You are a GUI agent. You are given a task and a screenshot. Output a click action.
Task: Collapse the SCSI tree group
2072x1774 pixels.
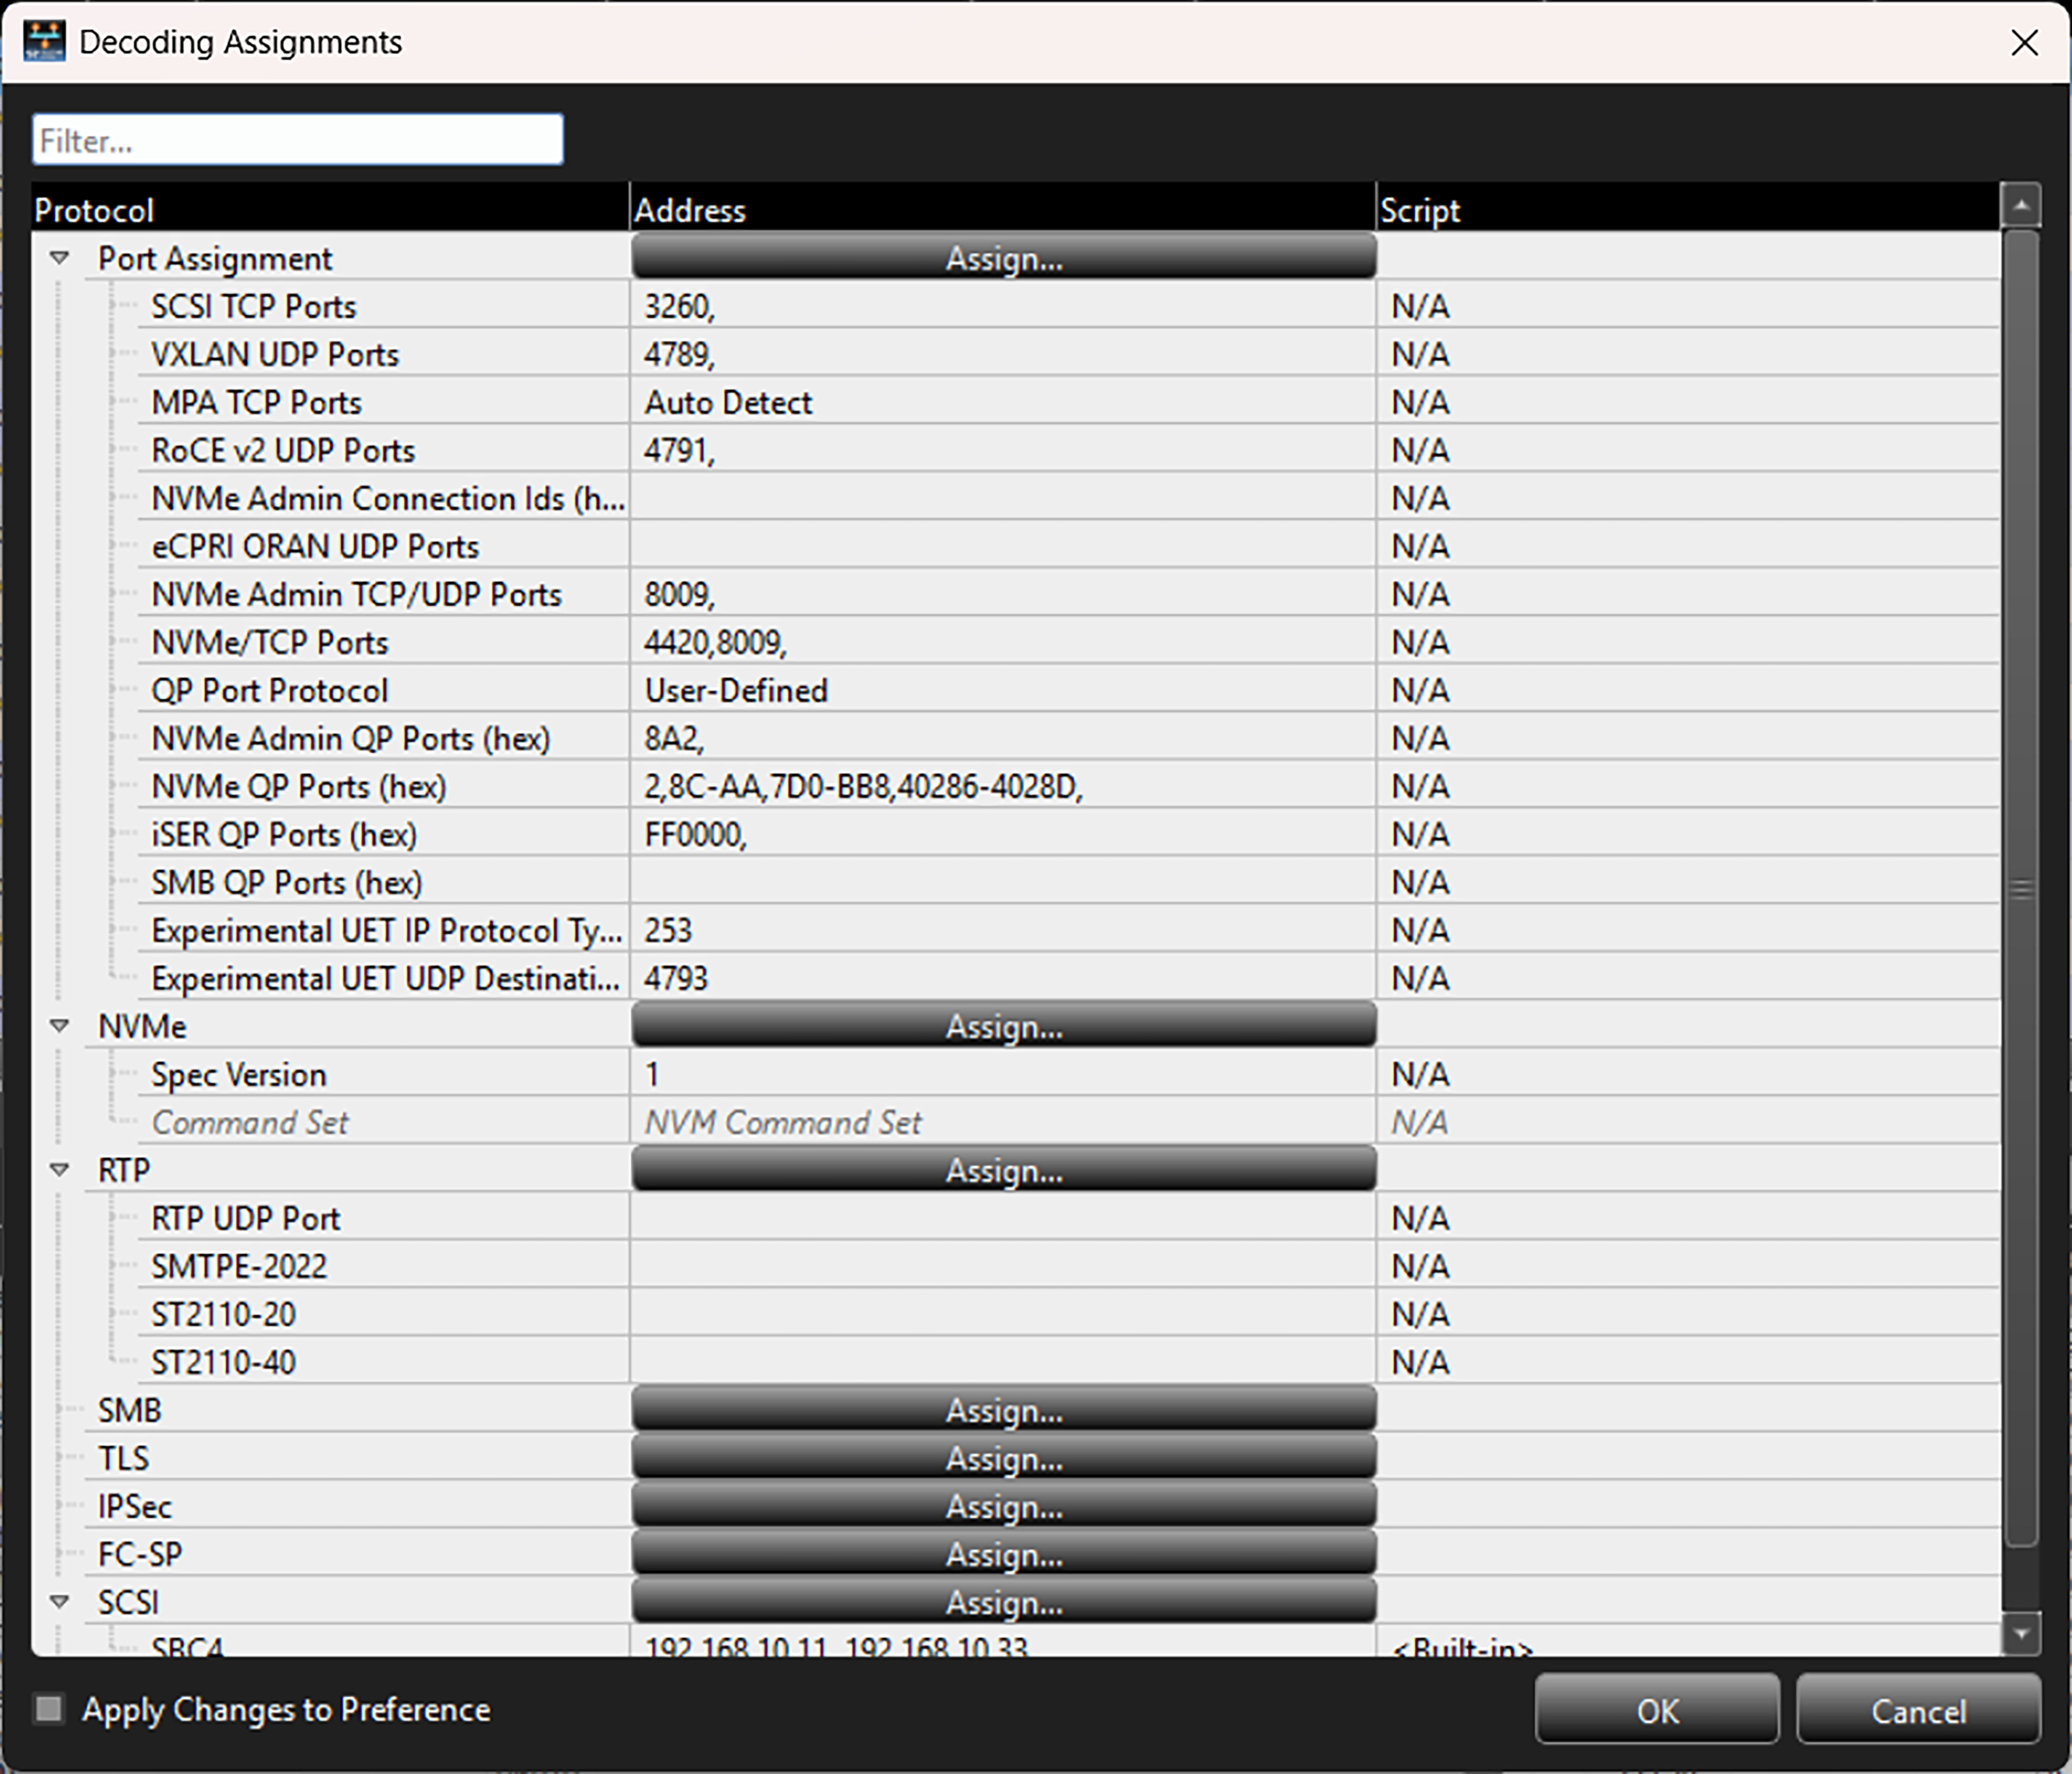click(x=60, y=1602)
